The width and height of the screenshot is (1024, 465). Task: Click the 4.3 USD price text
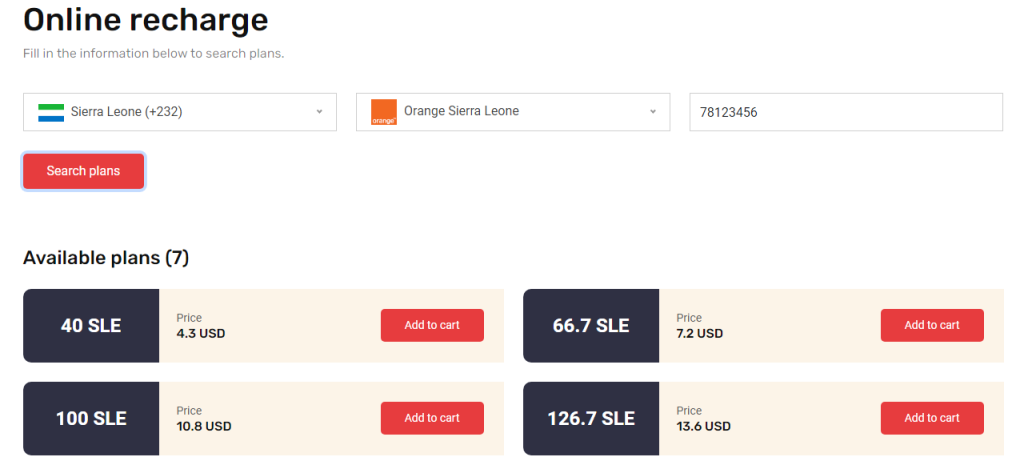pyautogui.click(x=200, y=334)
